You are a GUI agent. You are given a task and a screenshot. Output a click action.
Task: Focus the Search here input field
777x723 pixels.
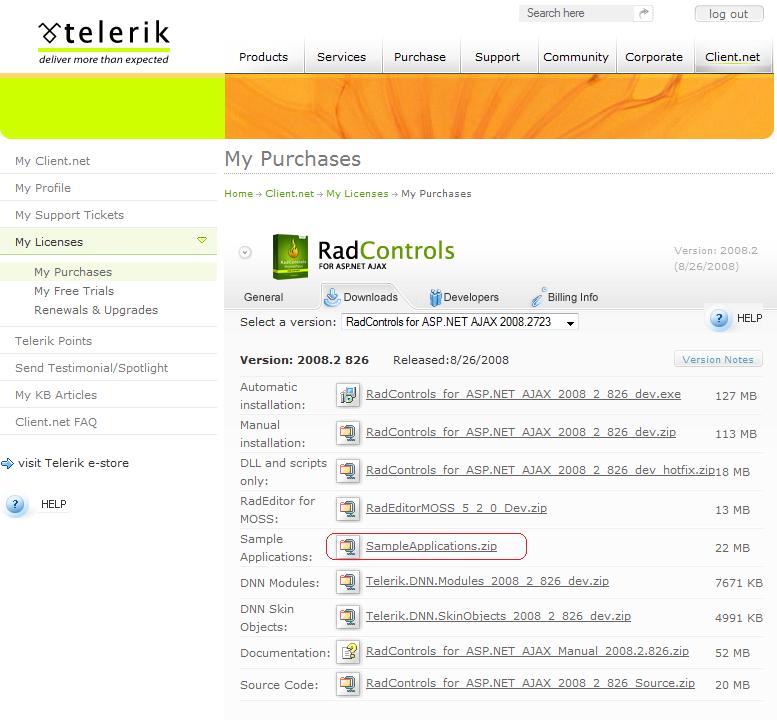point(577,13)
